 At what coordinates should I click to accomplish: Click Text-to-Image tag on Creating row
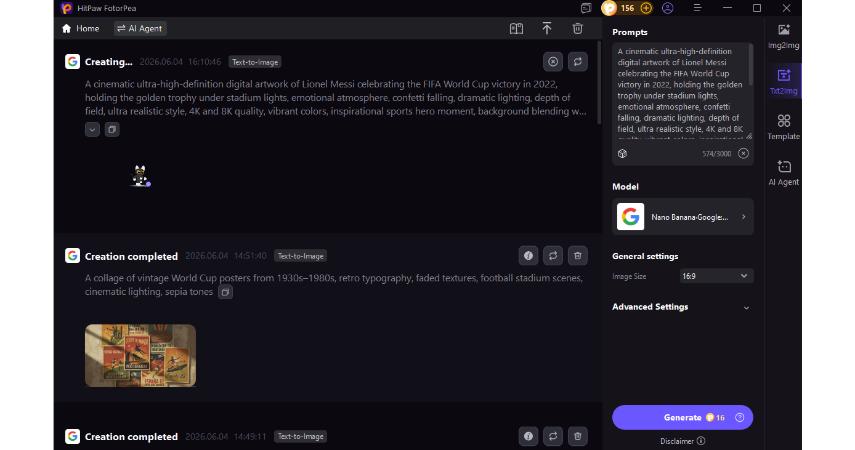click(255, 62)
